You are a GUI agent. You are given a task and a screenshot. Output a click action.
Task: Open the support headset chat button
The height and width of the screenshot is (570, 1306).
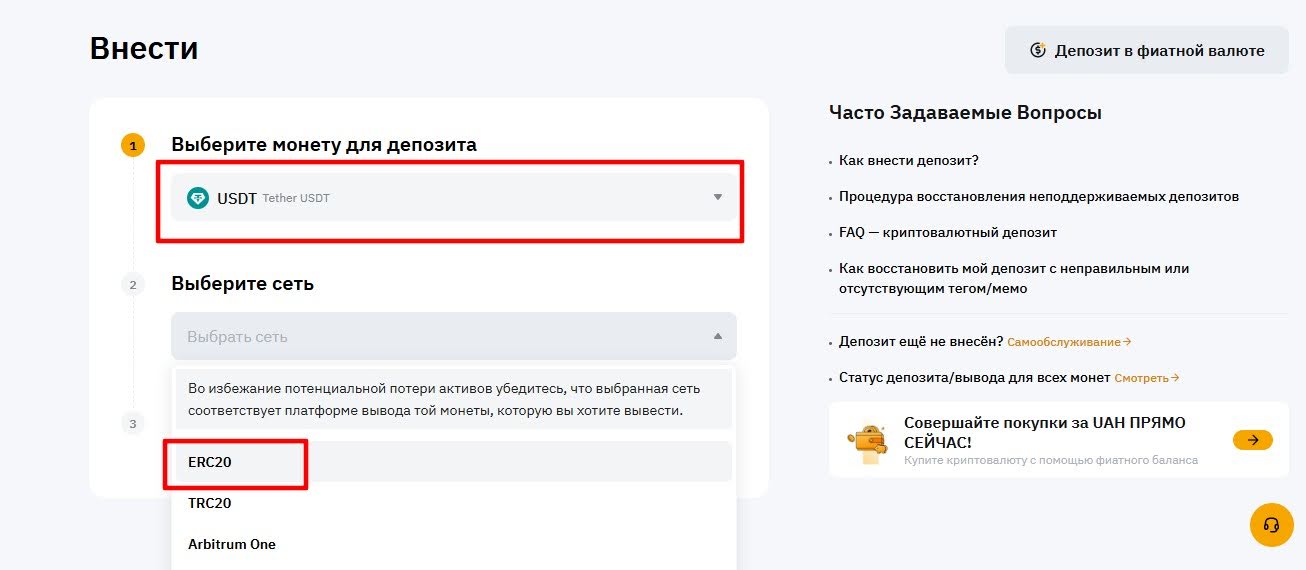tap(1272, 525)
